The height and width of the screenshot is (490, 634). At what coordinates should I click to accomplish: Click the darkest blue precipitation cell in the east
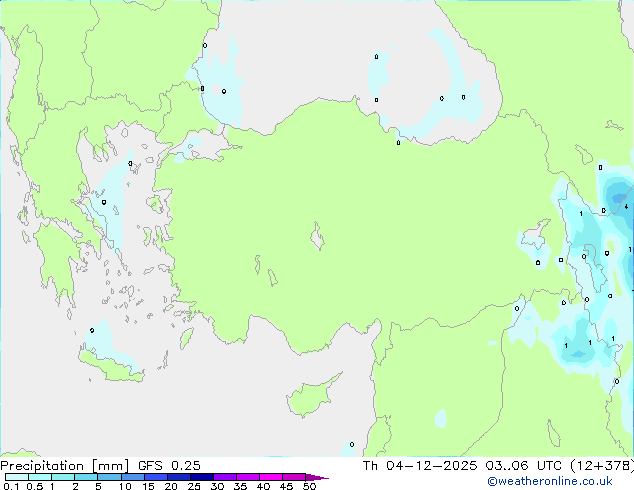tap(618, 196)
